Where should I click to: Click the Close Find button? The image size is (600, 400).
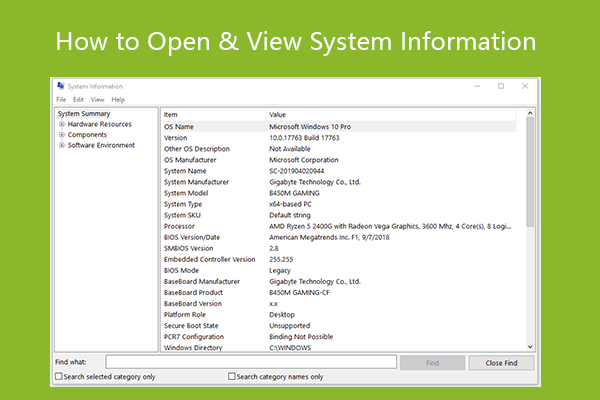(501, 362)
